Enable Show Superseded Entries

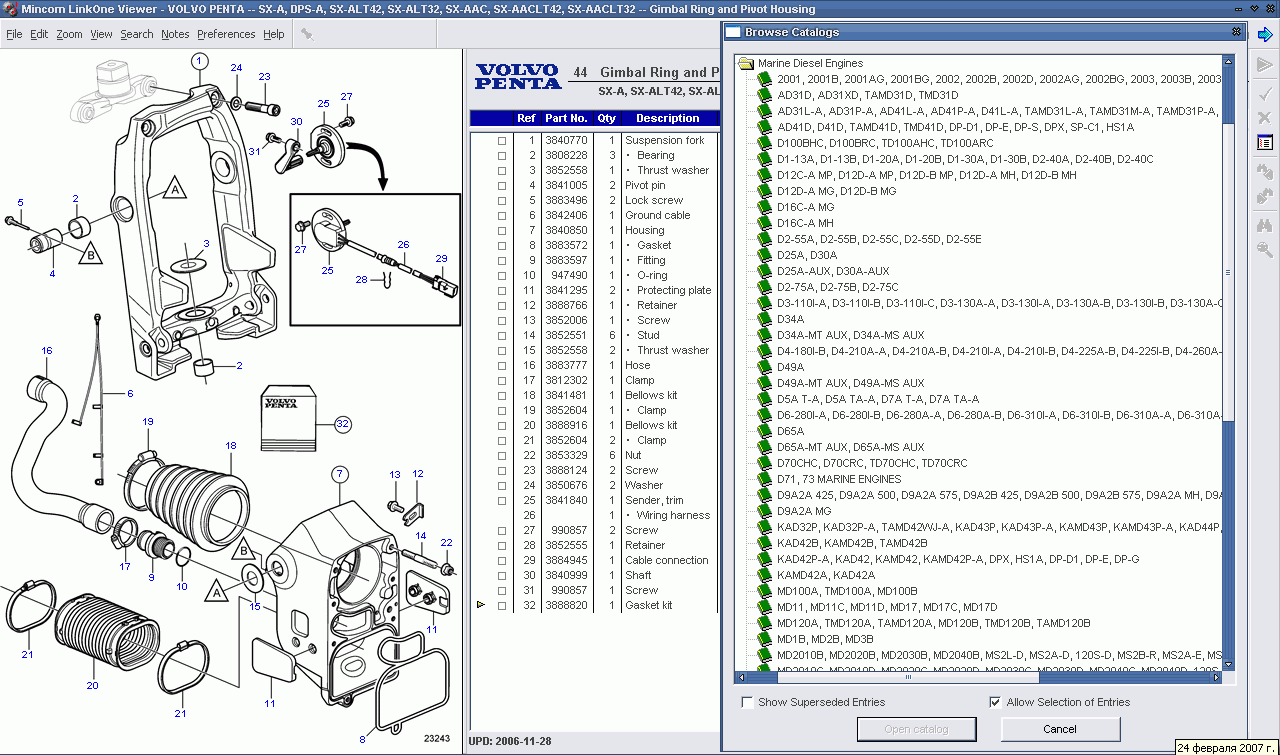click(x=746, y=702)
